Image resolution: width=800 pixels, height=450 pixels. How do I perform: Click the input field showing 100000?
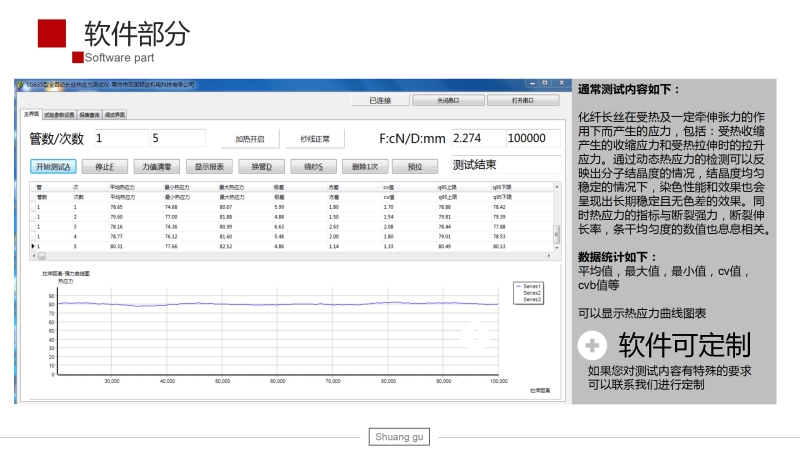point(532,138)
